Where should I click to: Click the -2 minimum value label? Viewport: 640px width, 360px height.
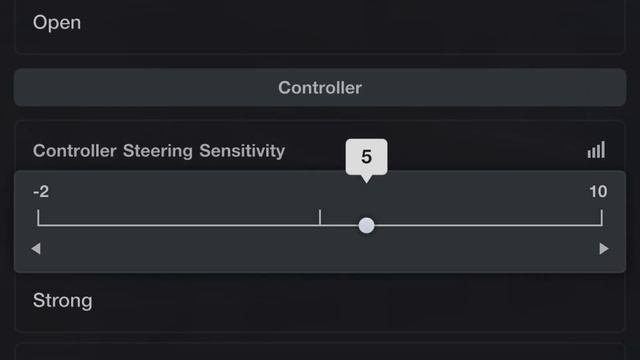(41, 191)
